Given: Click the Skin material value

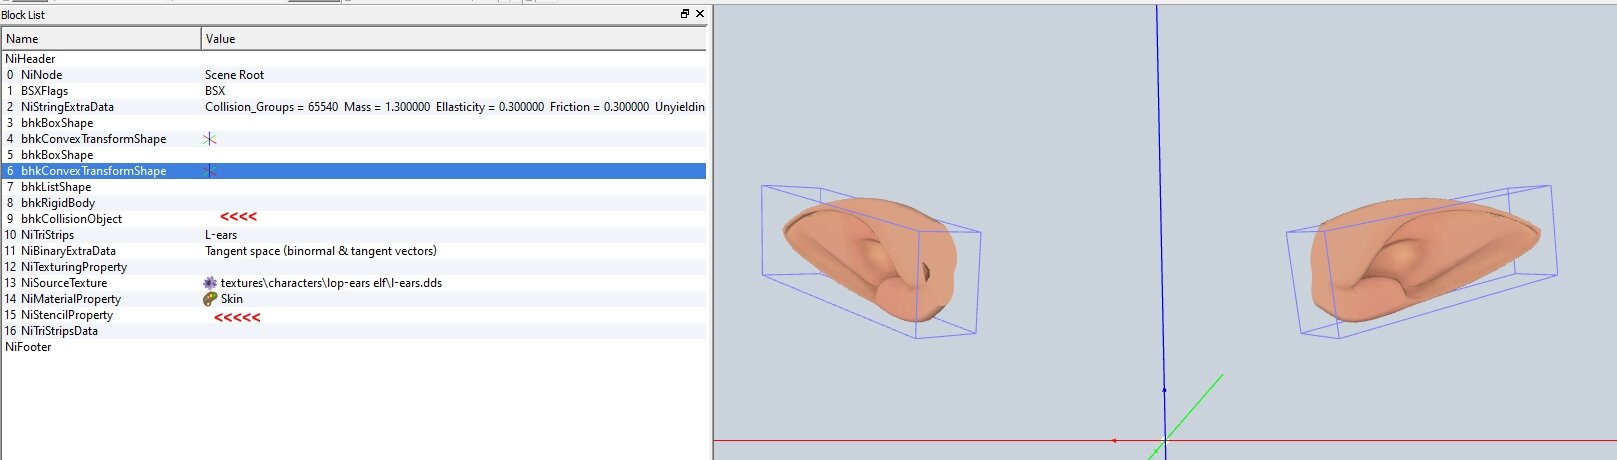Looking at the screenshot, I should click(232, 299).
